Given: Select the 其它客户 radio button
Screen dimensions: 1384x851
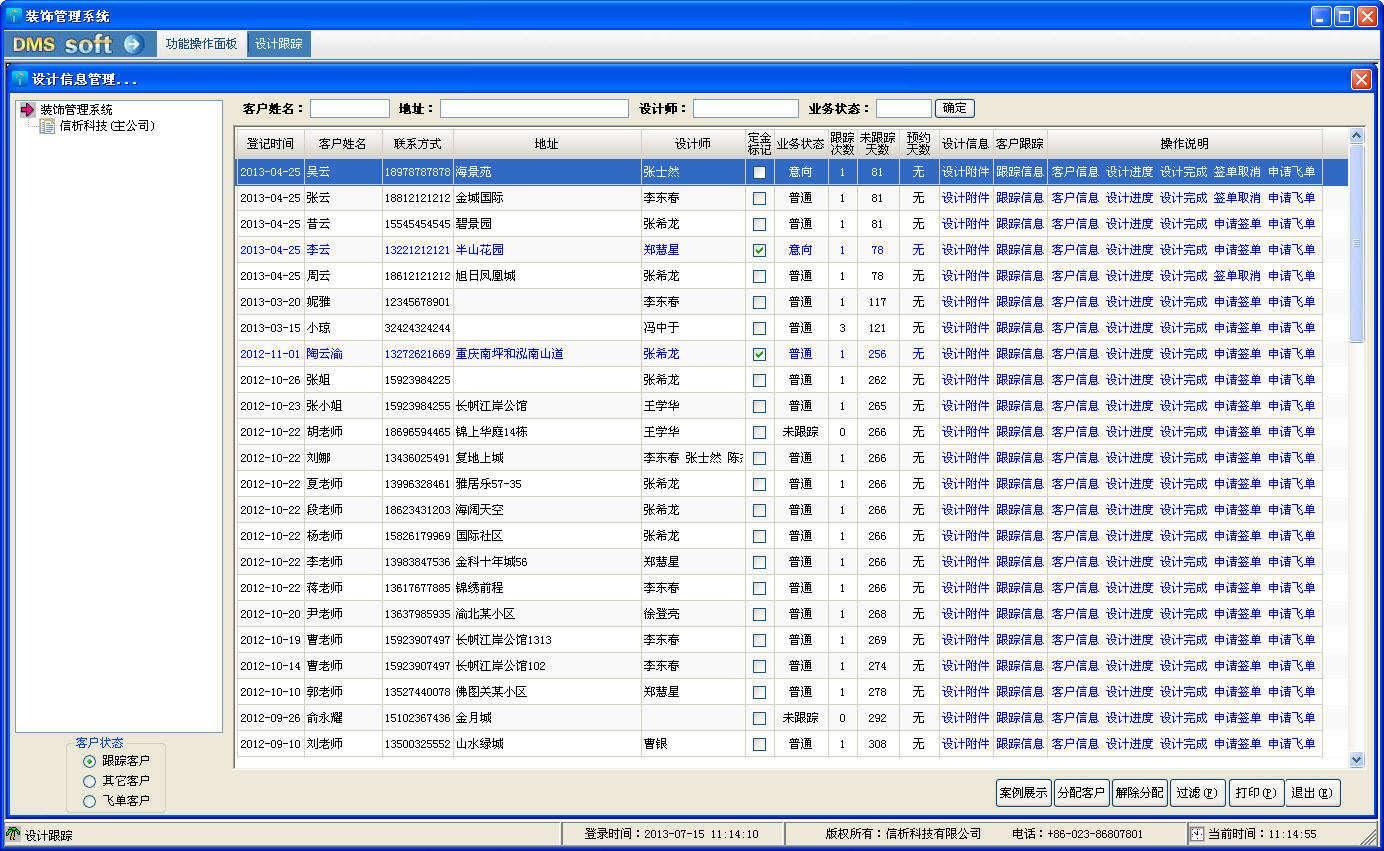Looking at the screenshot, I should pyautogui.click(x=90, y=781).
